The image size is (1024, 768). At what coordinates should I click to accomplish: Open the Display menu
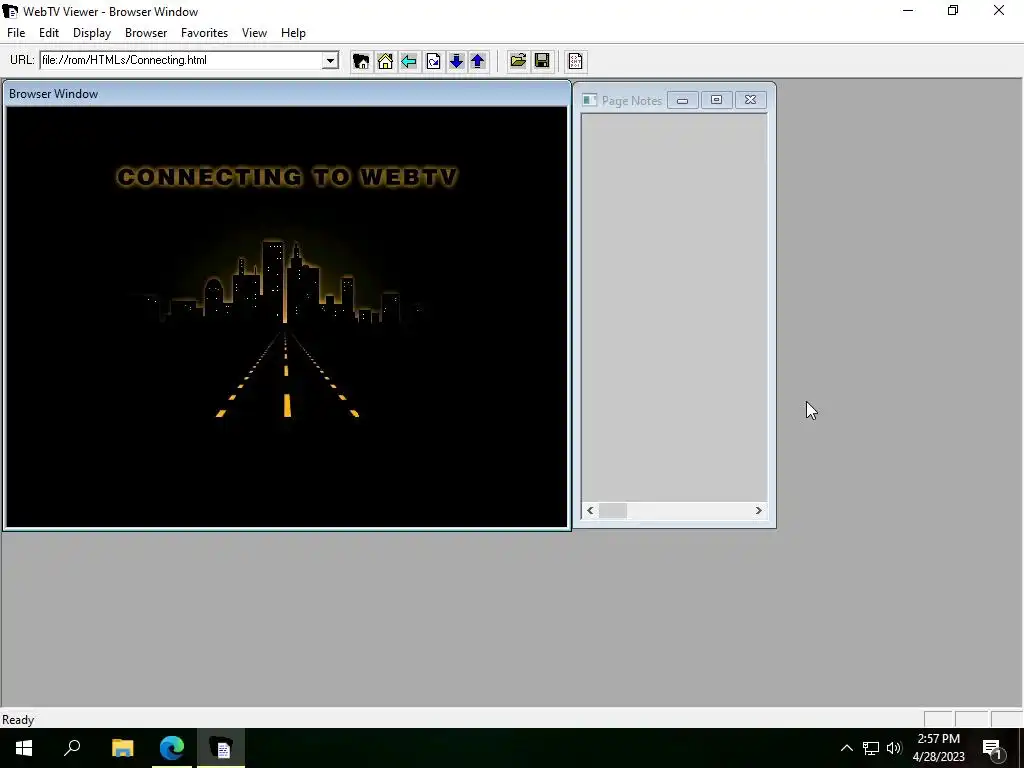(92, 33)
